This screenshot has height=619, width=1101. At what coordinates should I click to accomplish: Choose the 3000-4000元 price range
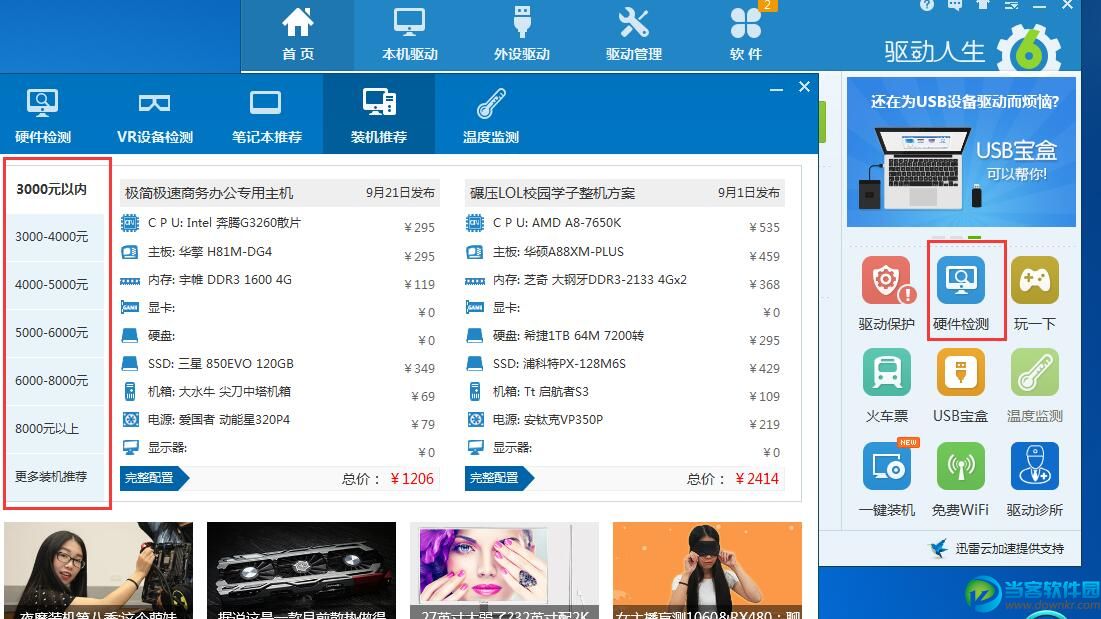point(52,237)
